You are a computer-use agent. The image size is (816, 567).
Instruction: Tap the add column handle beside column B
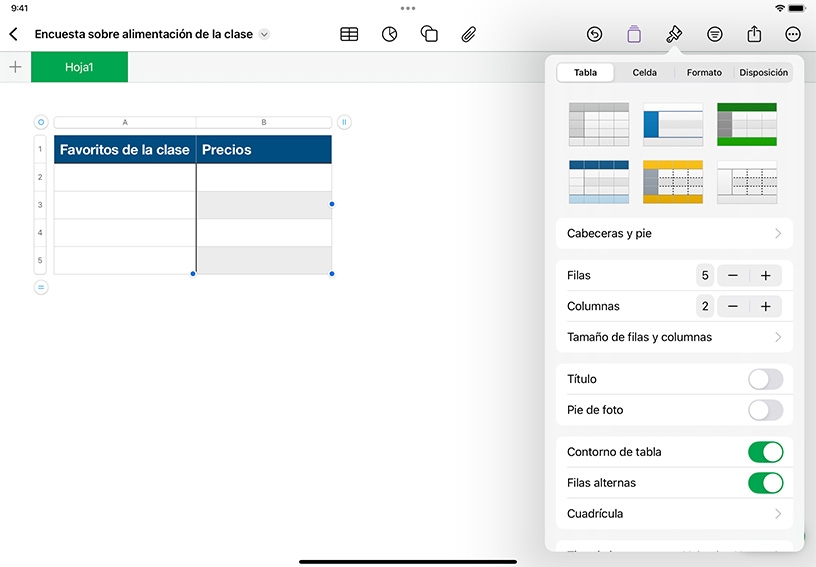coord(344,122)
